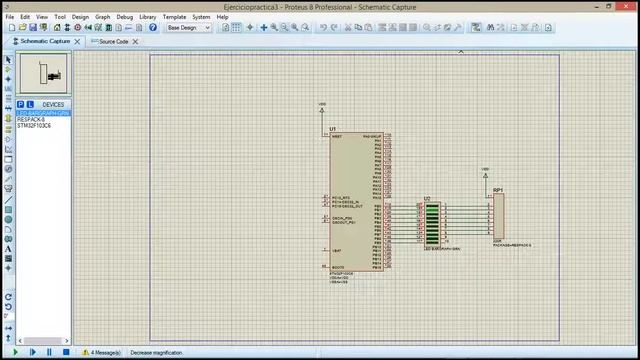
Task: Select the 2D Graphics Markers tool
Action: tap(8, 268)
